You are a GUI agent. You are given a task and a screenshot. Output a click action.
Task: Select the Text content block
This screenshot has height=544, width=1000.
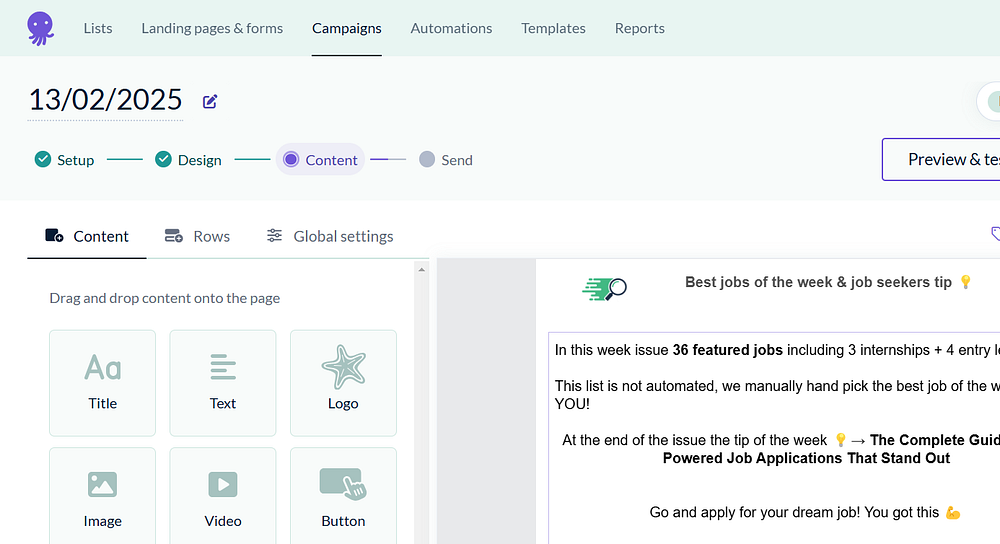point(223,383)
